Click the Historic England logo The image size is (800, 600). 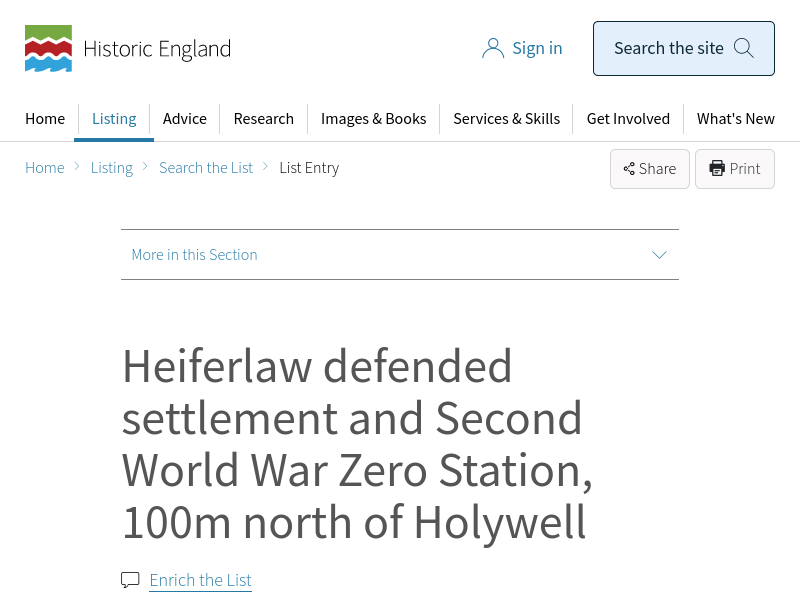click(x=128, y=49)
